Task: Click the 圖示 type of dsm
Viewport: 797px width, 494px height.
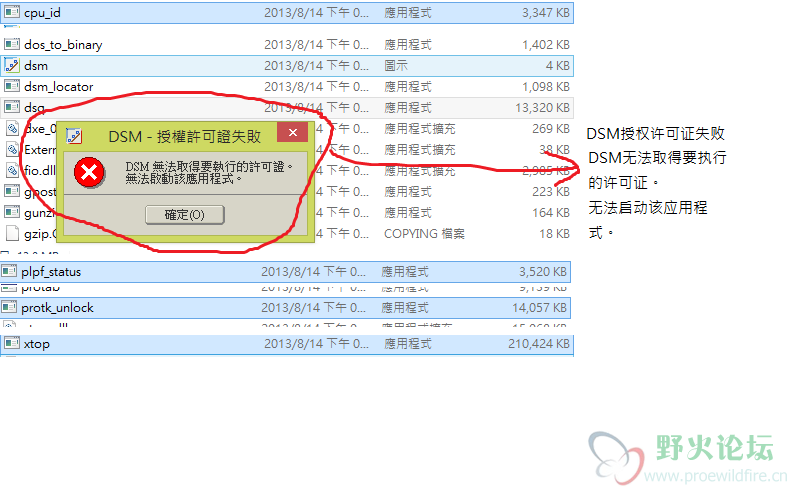Action: (396, 66)
